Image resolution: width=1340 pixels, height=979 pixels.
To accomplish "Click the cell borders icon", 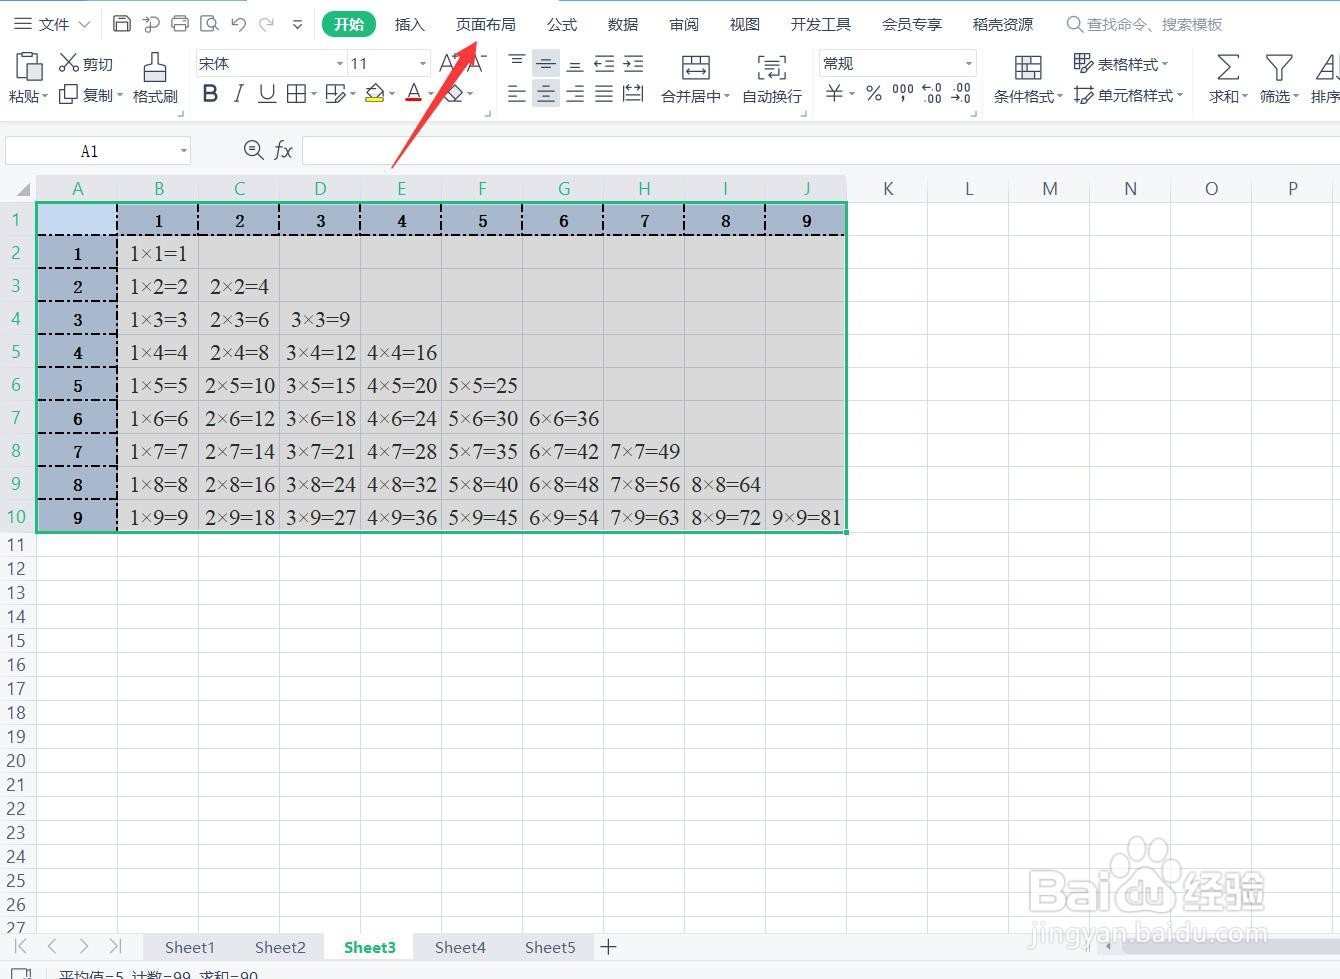I will (296, 94).
